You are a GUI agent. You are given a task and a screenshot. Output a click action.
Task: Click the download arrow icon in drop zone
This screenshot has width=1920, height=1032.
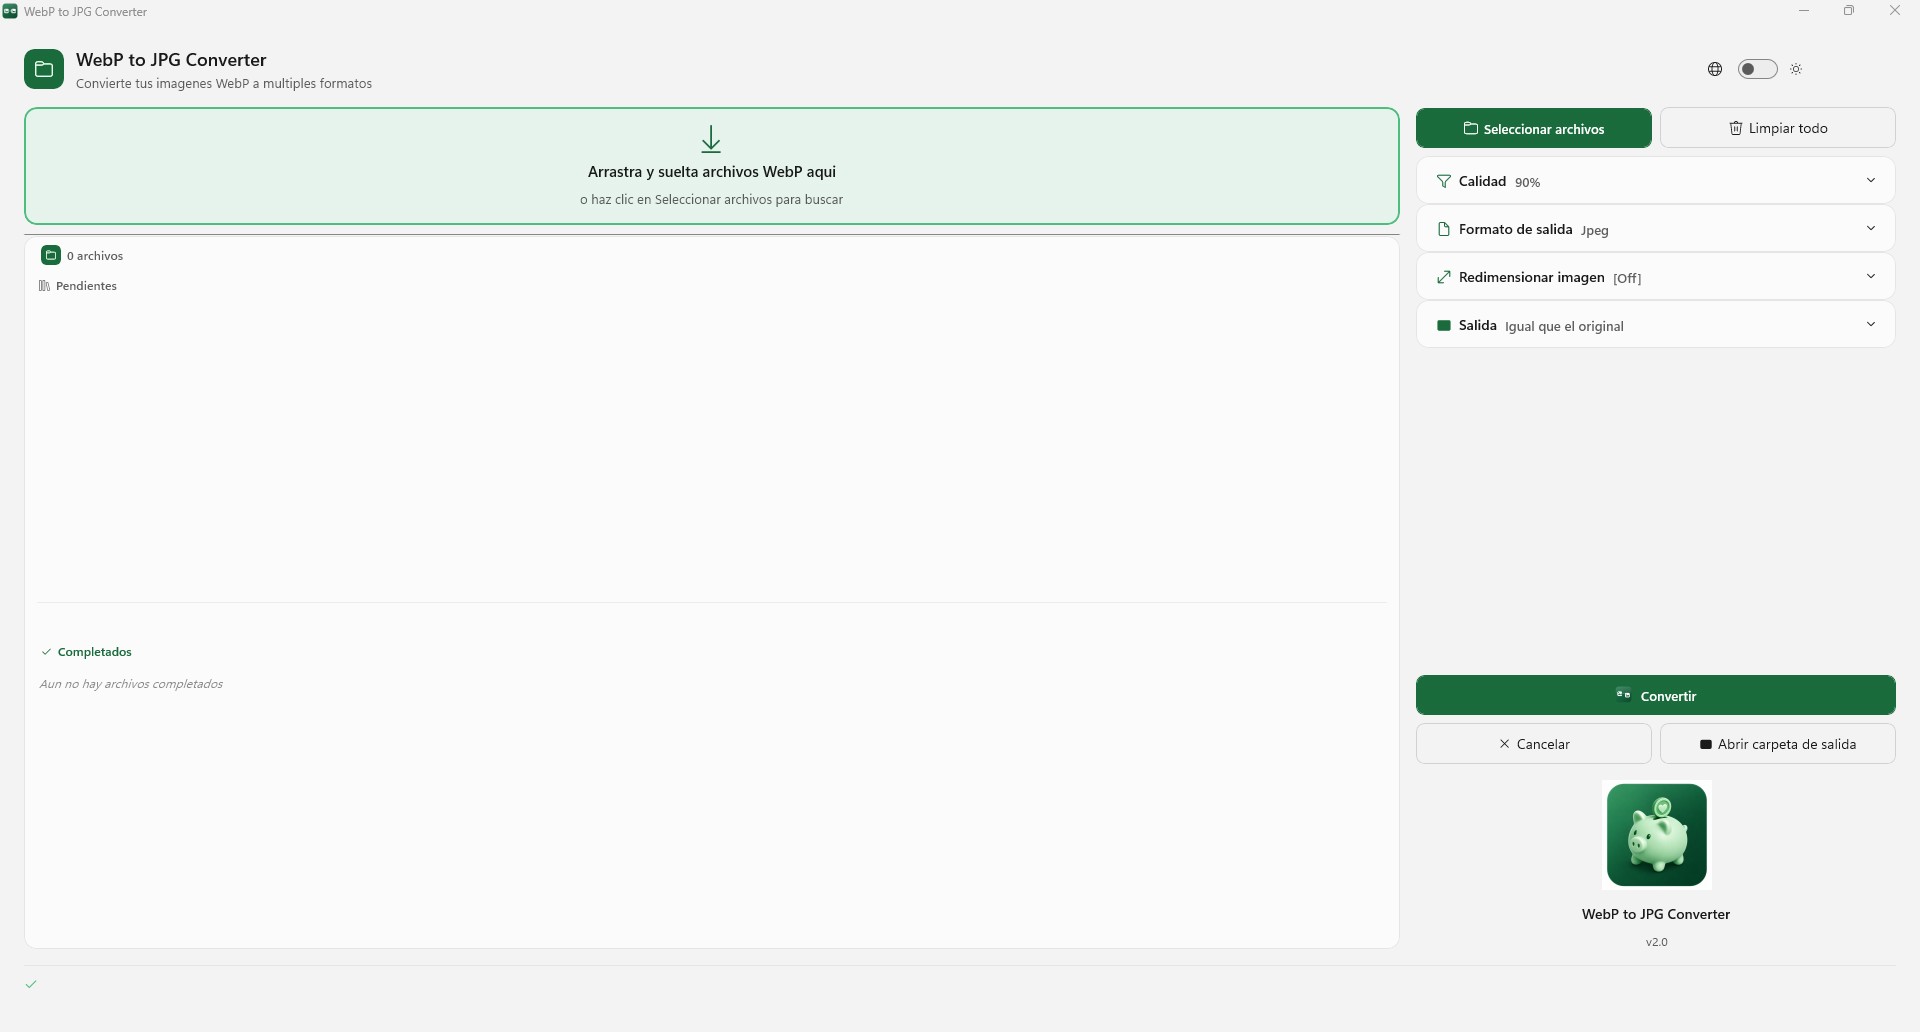[x=711, y=139]
